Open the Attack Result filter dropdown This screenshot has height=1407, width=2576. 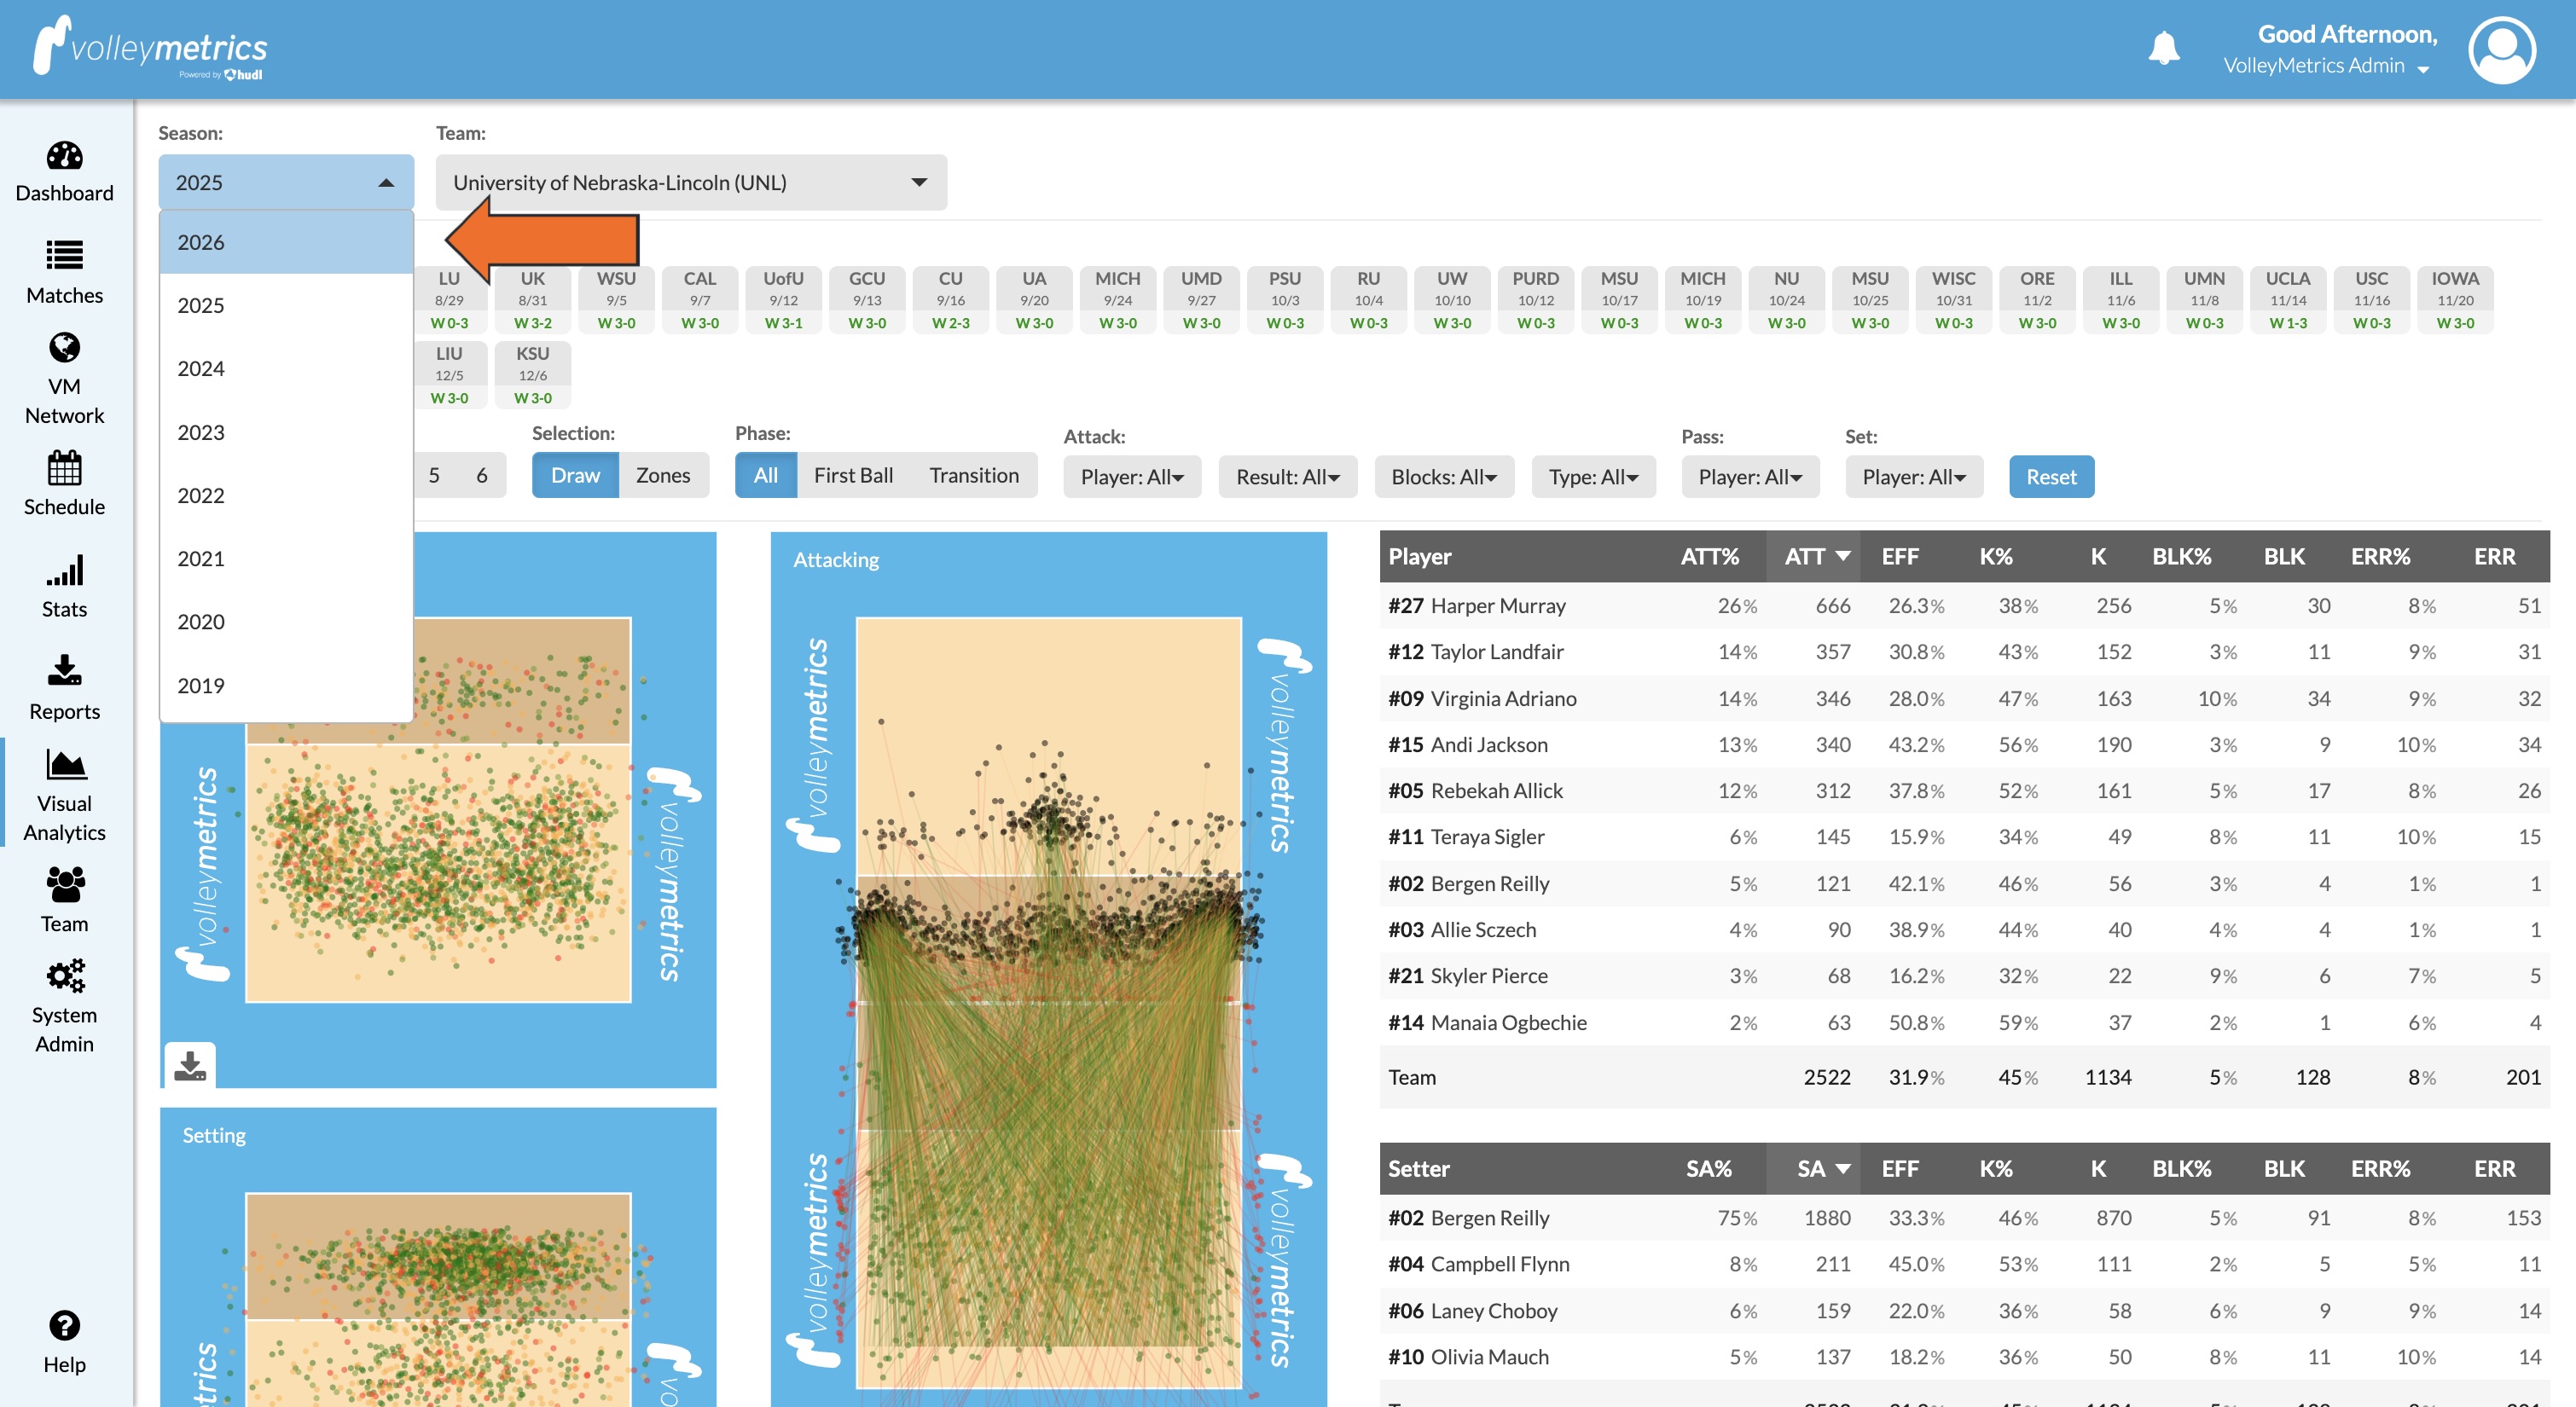(1287, 477)
